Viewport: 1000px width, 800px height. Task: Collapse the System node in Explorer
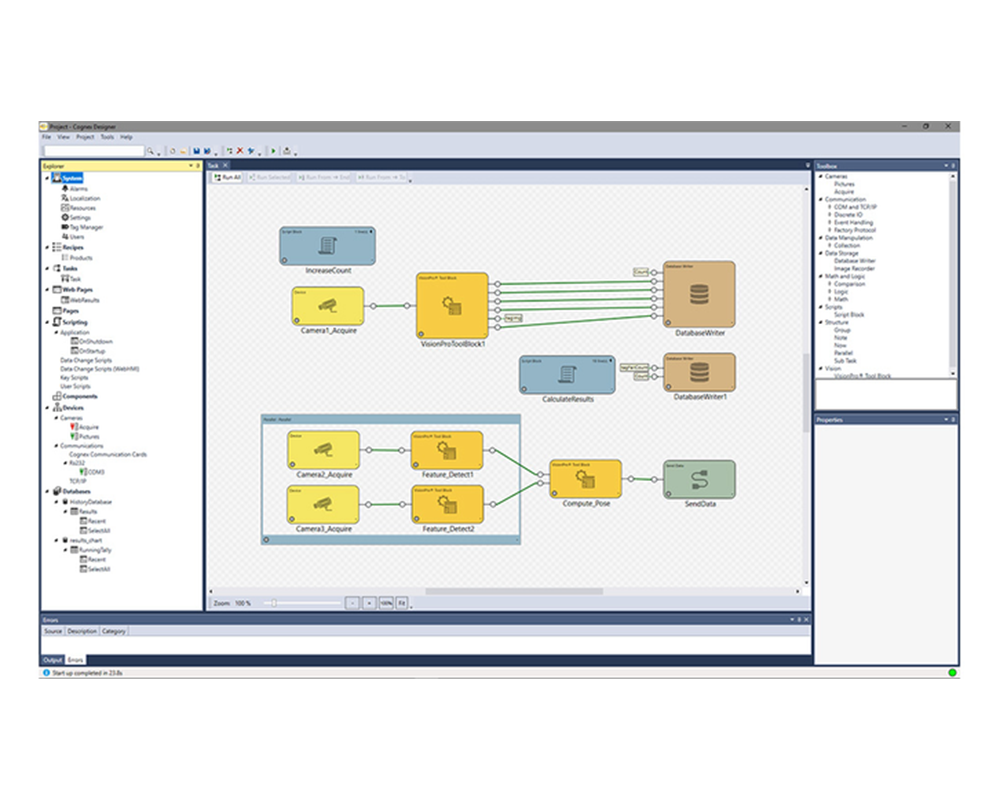[x=47, y=178]
